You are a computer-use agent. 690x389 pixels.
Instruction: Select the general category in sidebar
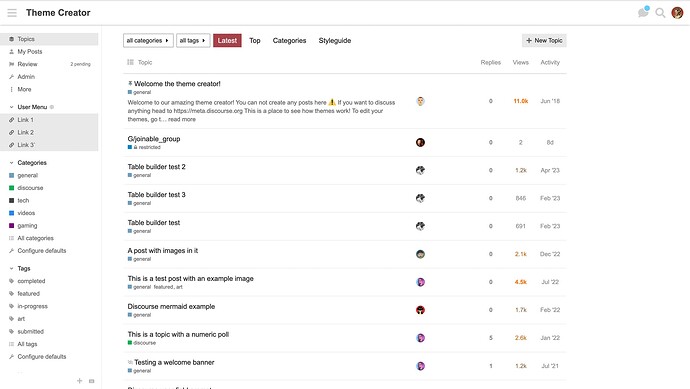[49, 175]
